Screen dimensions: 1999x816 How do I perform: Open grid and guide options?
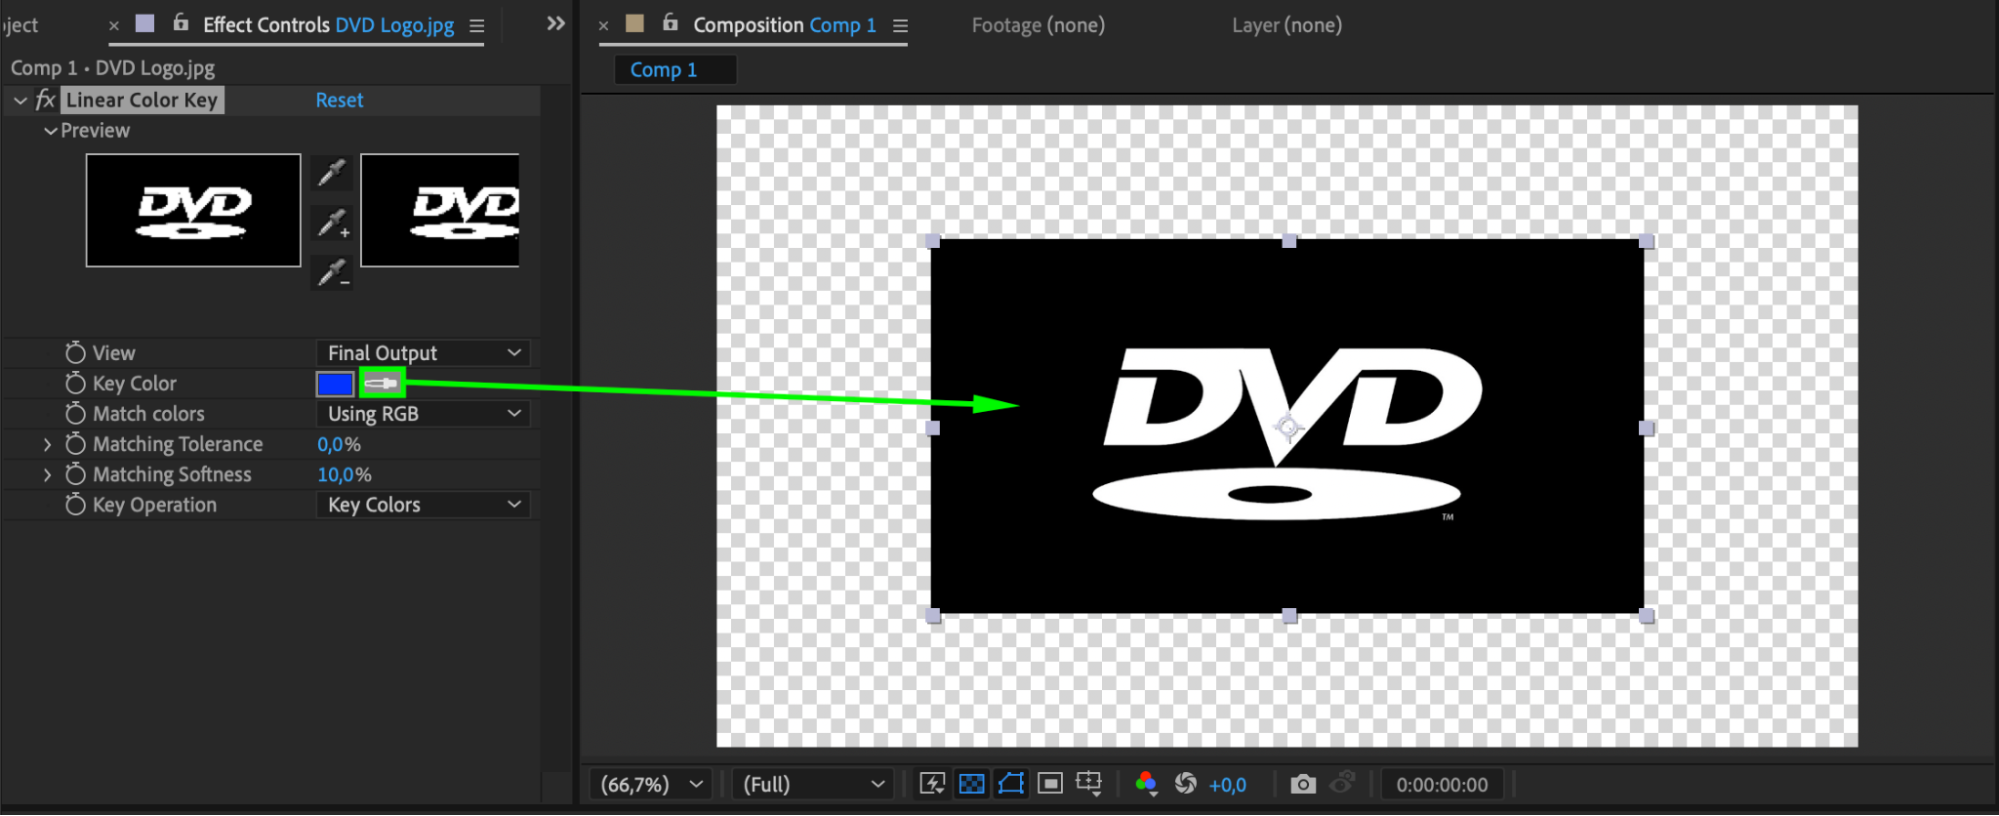(x=1089, y=784)
